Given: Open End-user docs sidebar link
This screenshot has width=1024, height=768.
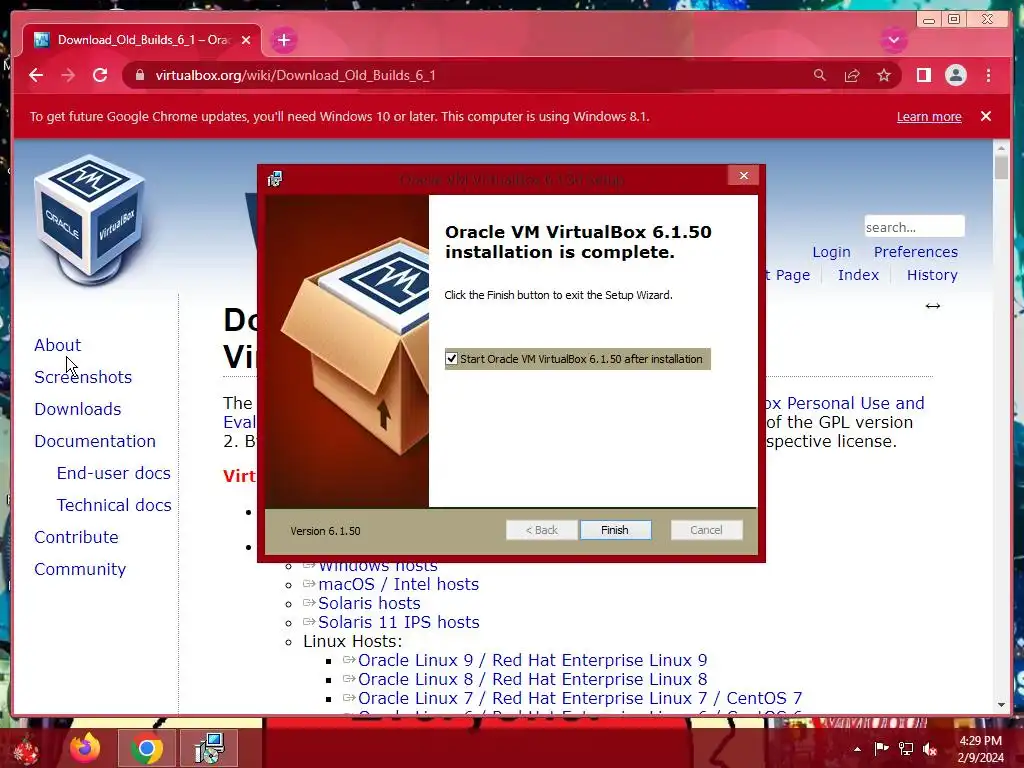Looking at the screenshot, I should click(114, 473).
